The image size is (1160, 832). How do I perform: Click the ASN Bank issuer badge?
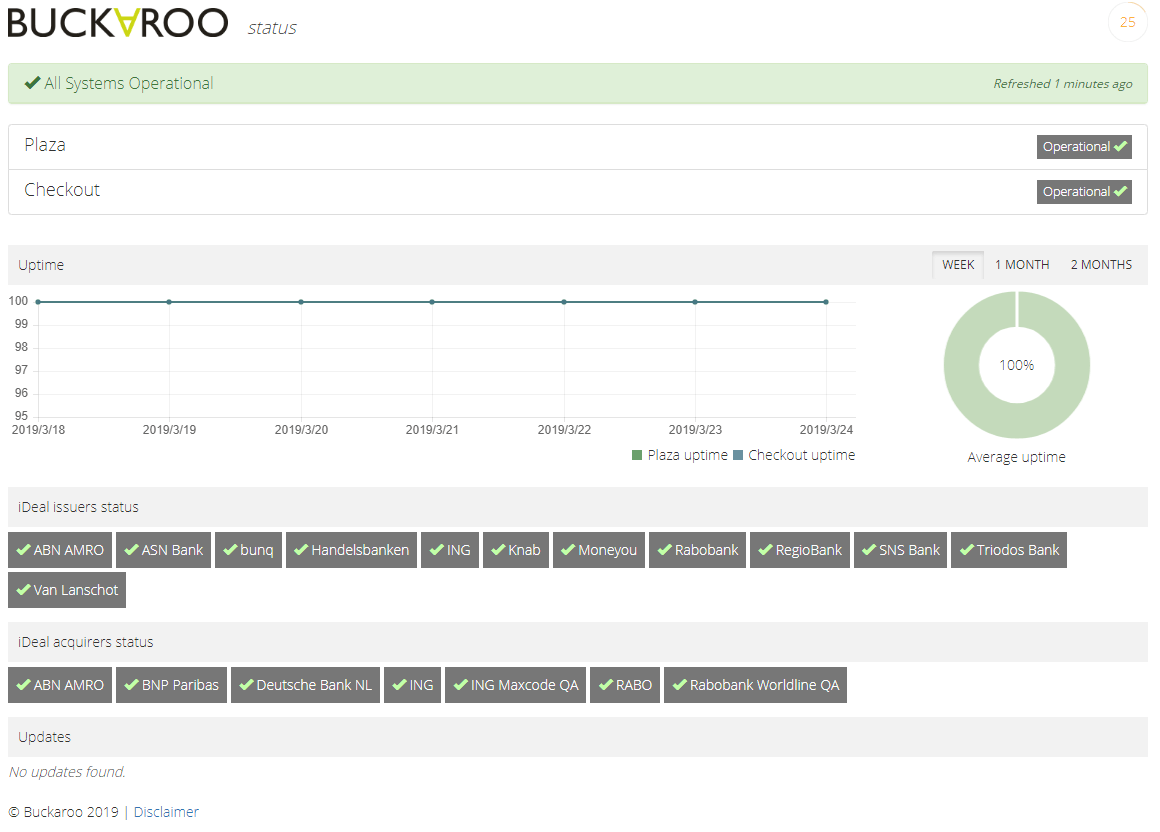(x=163, y=550)
